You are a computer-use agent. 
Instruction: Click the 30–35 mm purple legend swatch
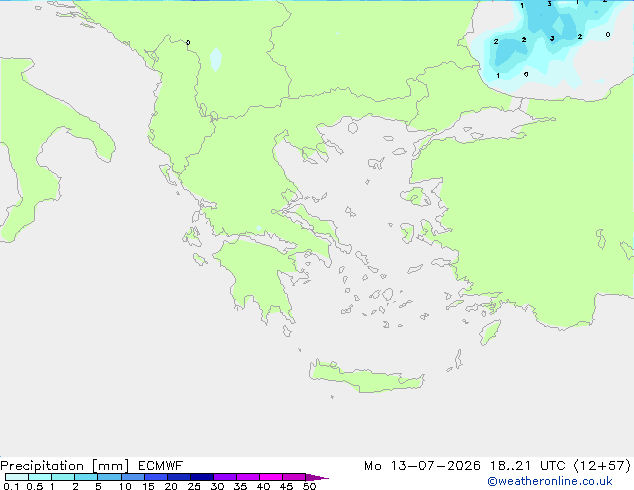tap(225, 477)
